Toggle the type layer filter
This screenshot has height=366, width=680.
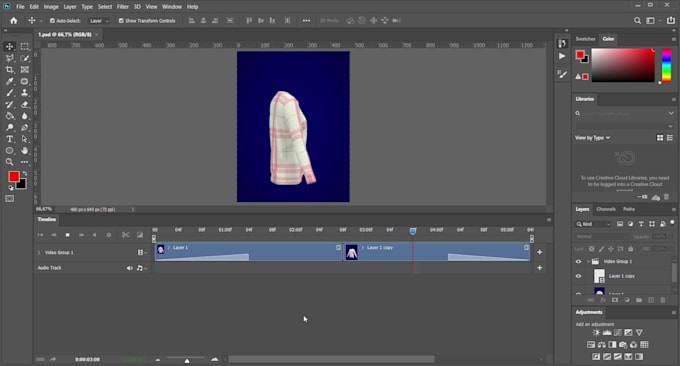coord(641,224)
